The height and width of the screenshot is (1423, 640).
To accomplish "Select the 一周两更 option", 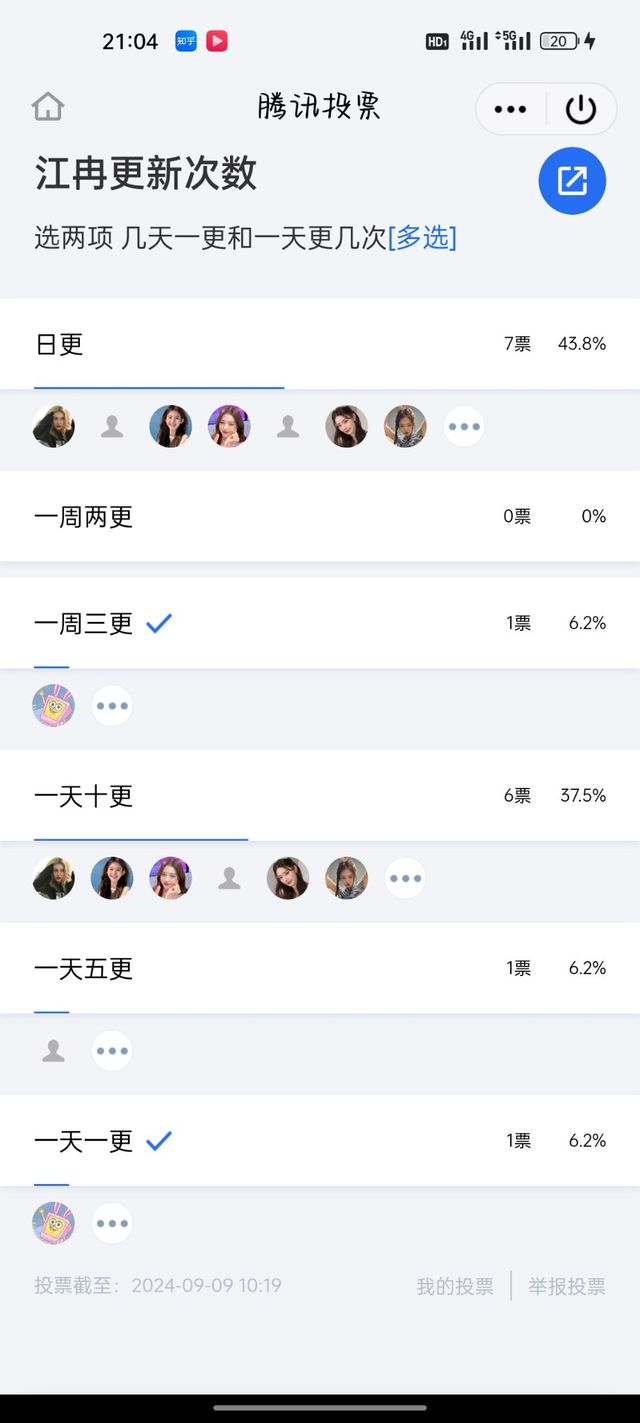I will pos(320,516).
